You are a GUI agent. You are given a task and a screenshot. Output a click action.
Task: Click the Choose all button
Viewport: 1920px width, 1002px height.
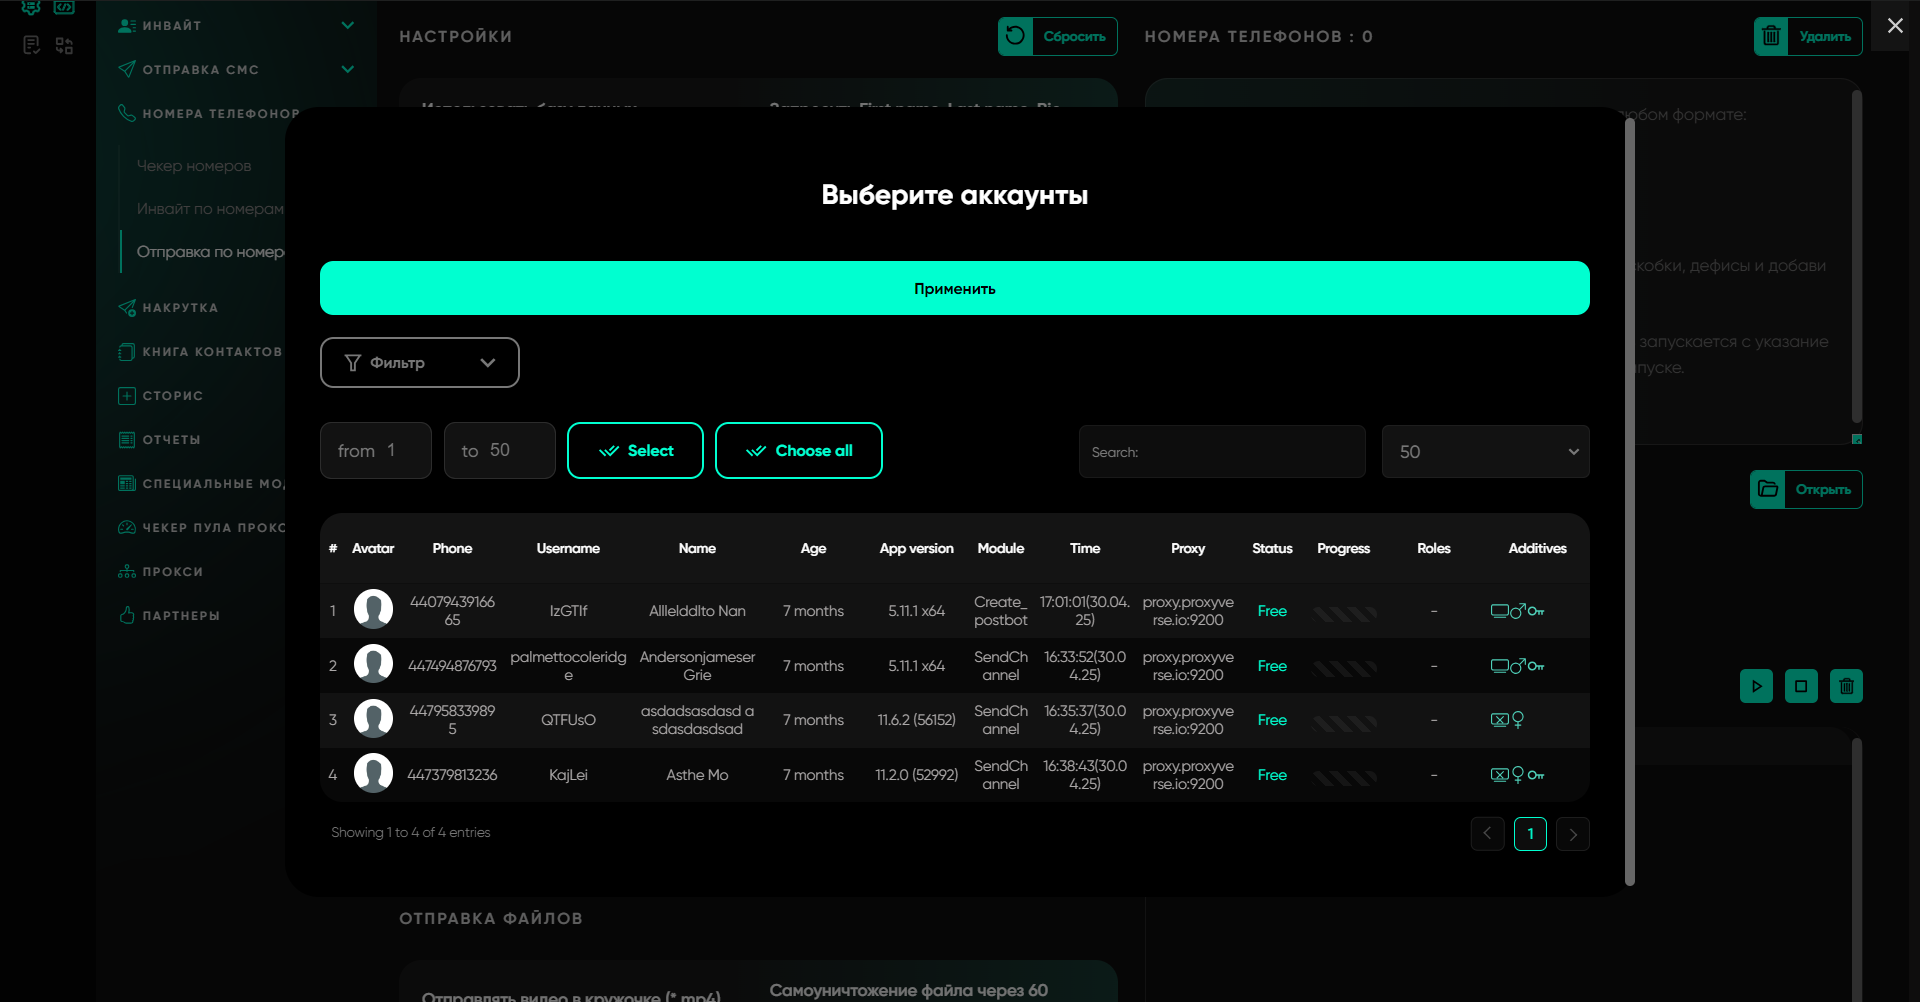798,451
